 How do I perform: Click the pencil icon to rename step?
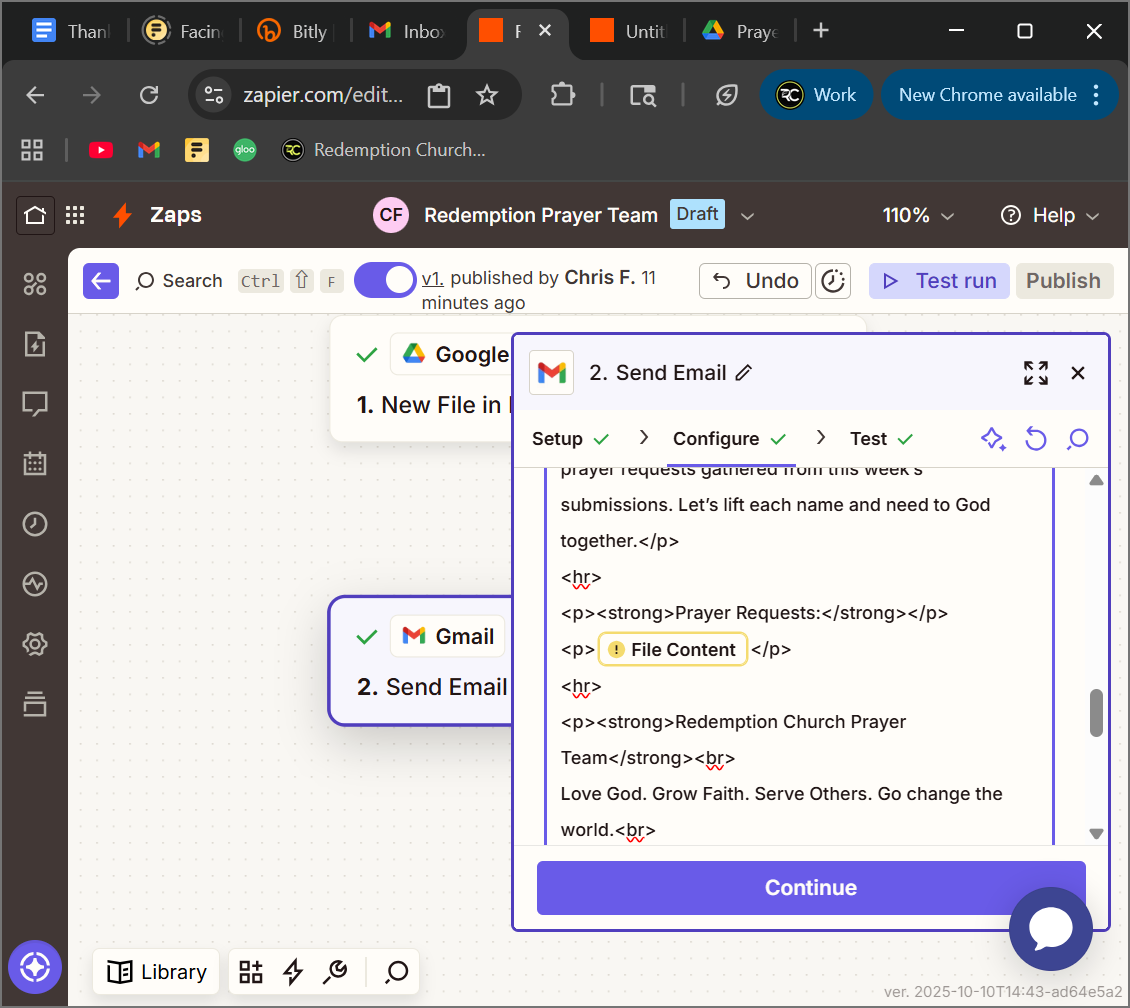click(x=743, y=373)
